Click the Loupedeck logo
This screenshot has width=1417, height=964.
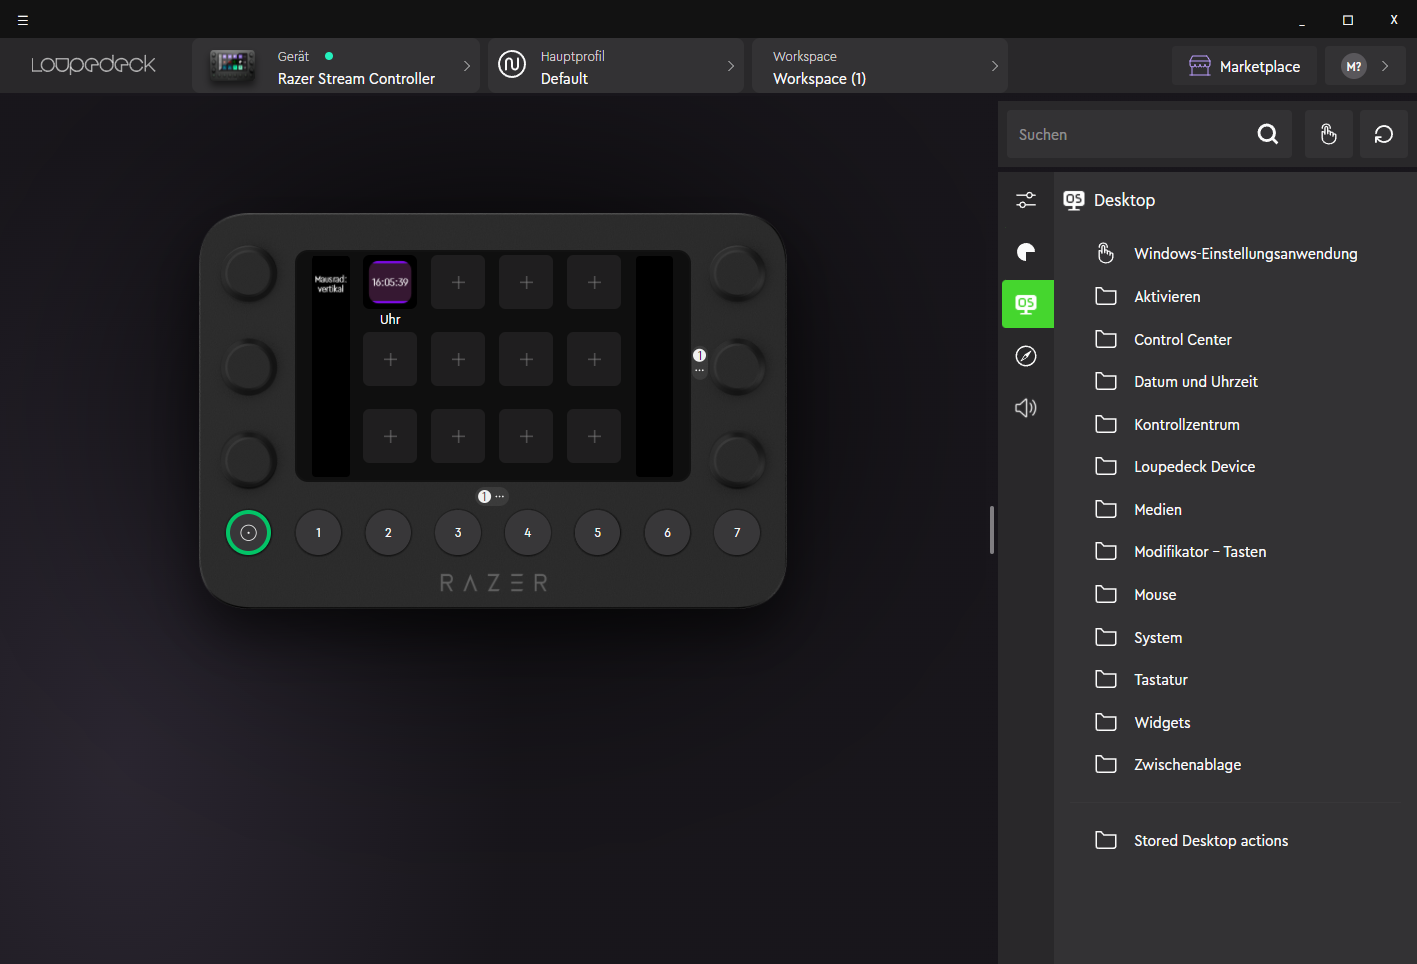[93, 65]
